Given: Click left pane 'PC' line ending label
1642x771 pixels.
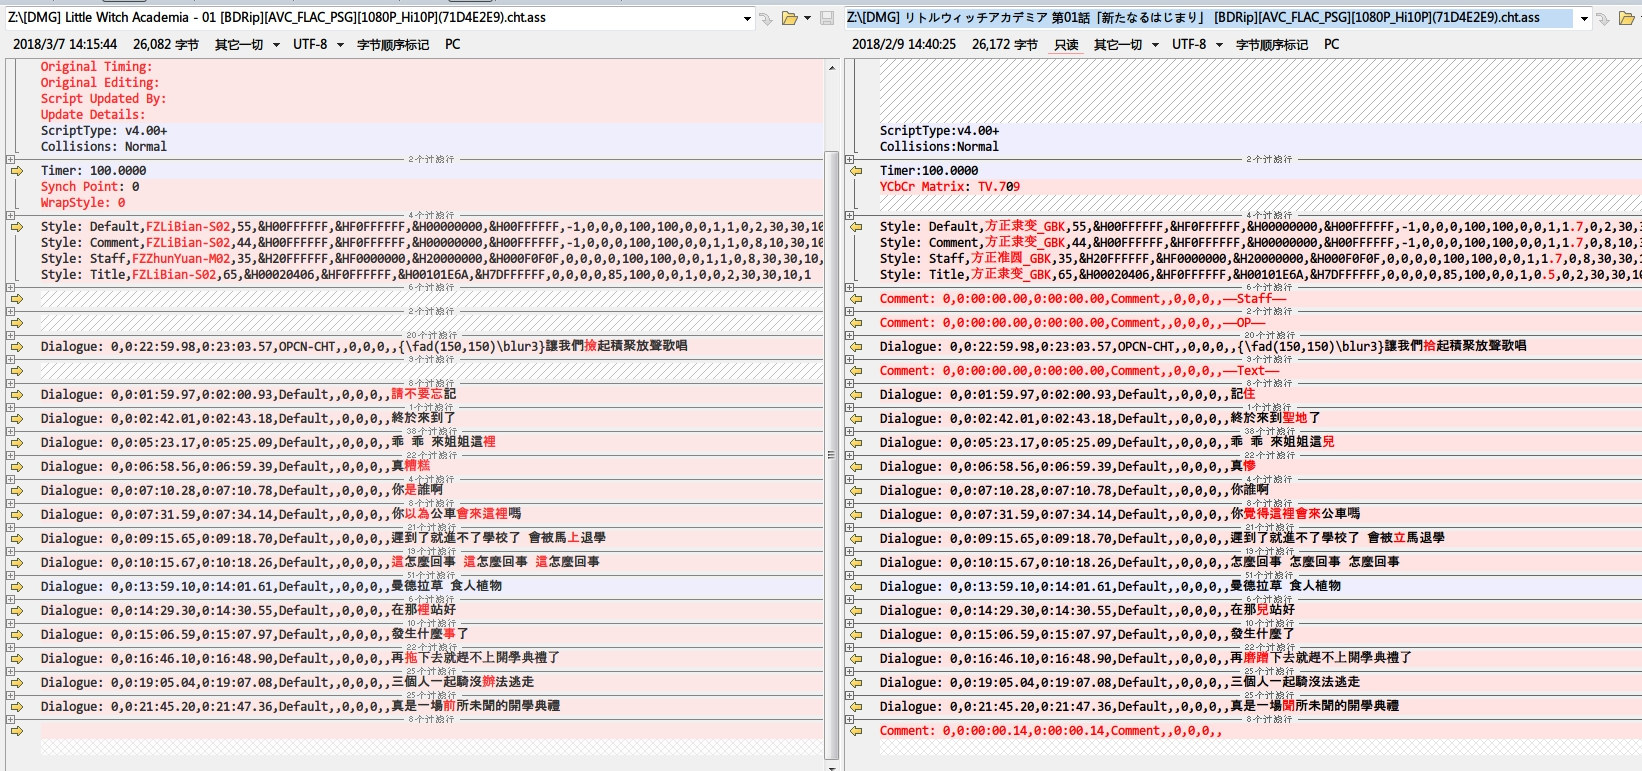Looking at the screenshot, I should point(453,45).
